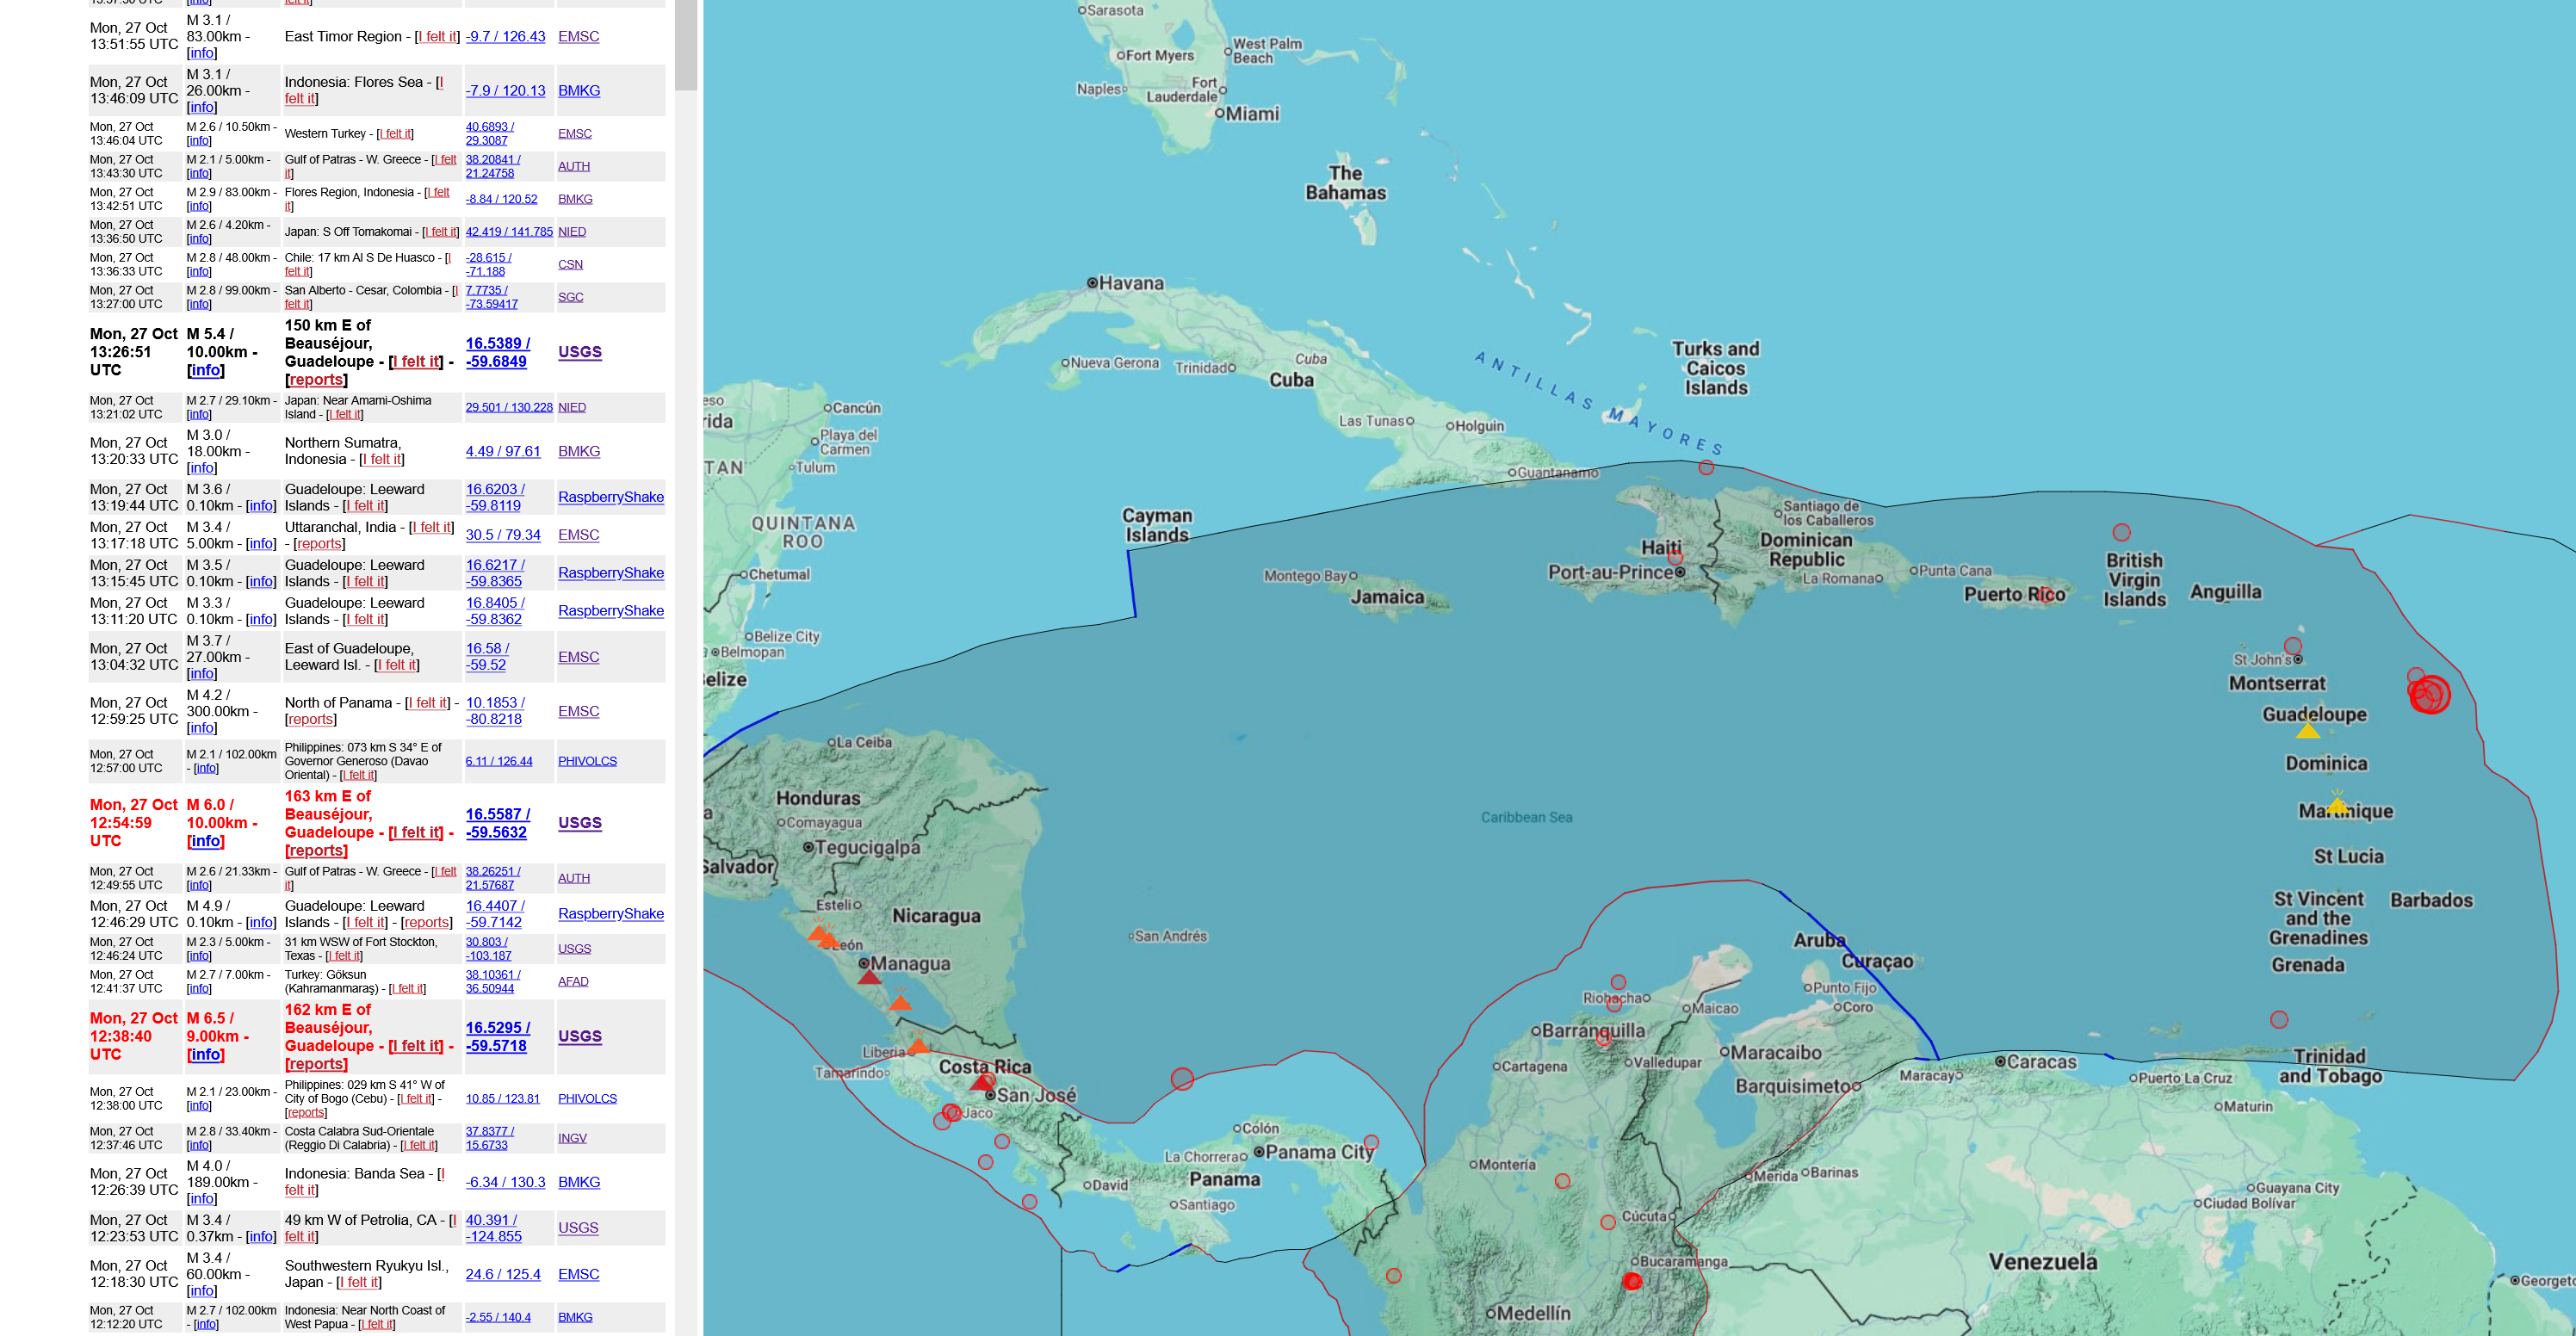Click earthquake circle on Puerto Rico label

coord(2044,595)
